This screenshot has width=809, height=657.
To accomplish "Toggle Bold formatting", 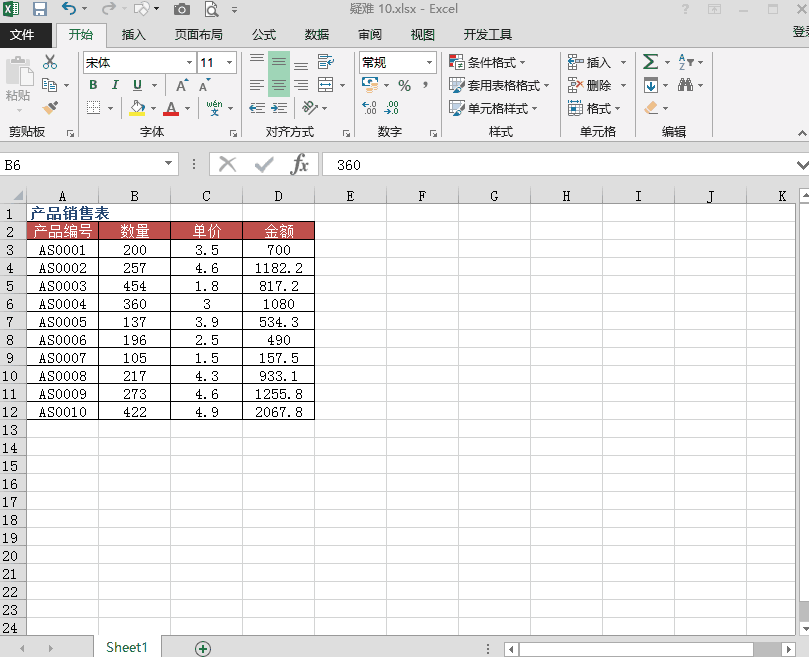I will pyautogui.click(x=93, y=85).
